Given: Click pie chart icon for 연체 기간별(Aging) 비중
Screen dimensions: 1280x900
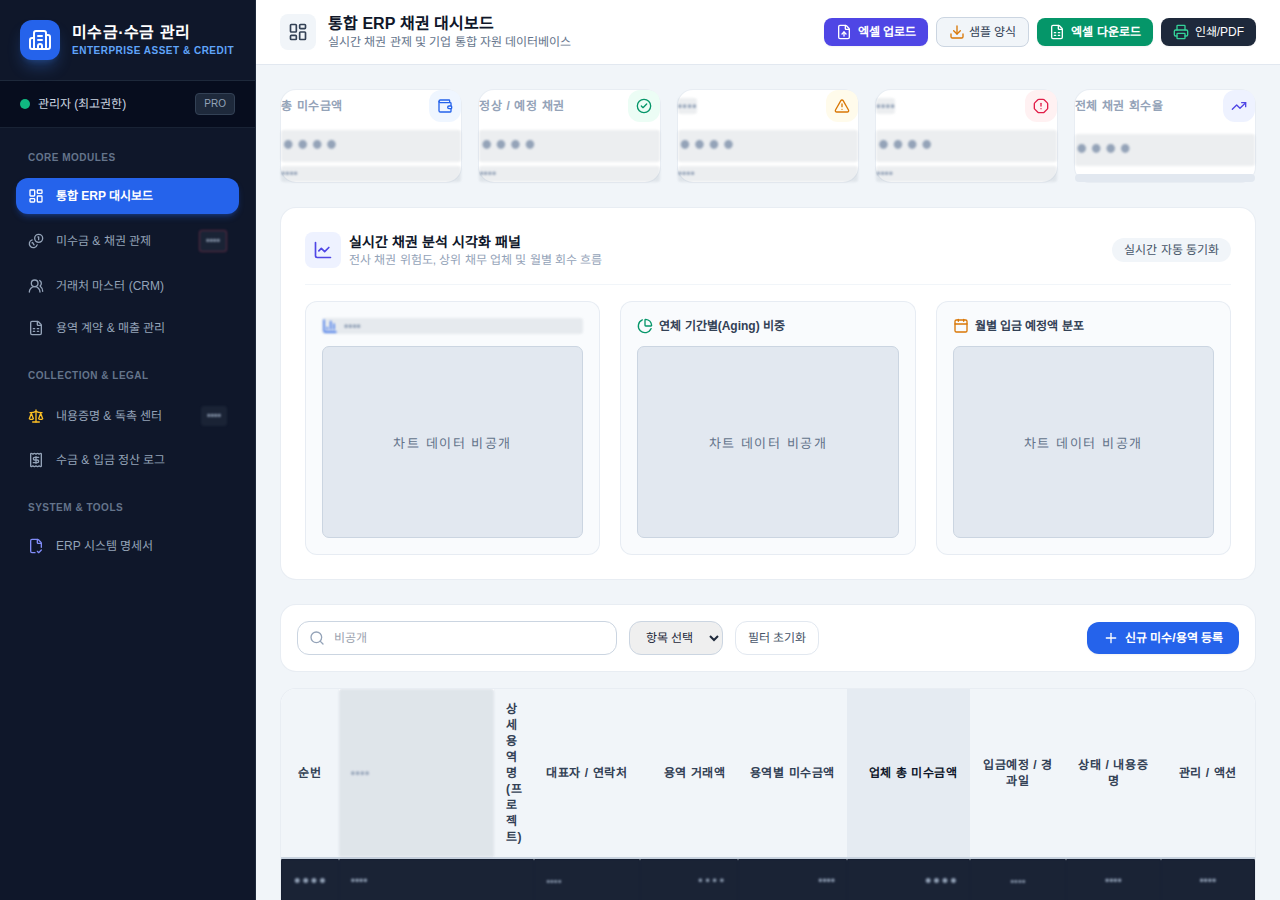Looking at the screenshot, I should [x=644, y=326].
